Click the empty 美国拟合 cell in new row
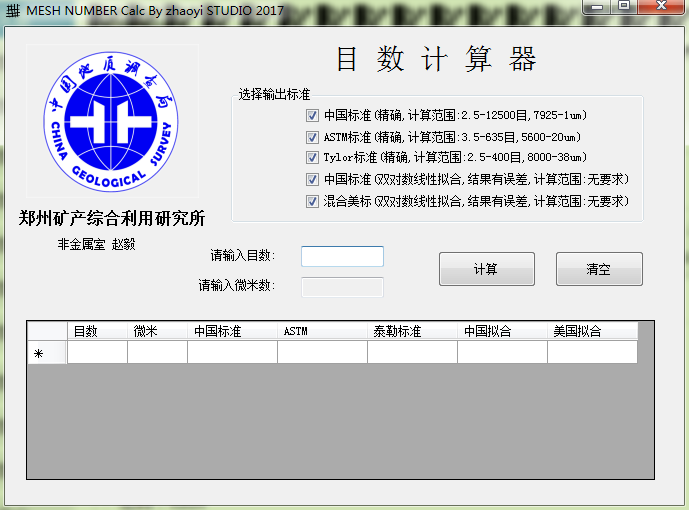 (593, 352)
